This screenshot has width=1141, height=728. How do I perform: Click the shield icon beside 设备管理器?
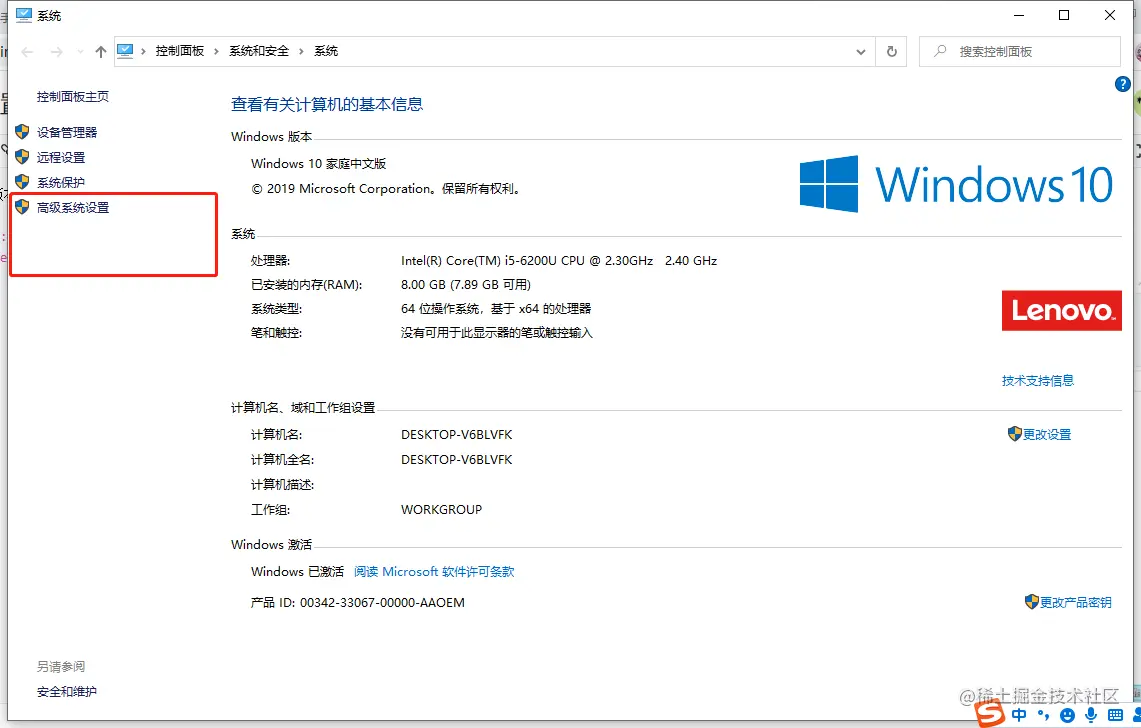click(x=22, y=132)
